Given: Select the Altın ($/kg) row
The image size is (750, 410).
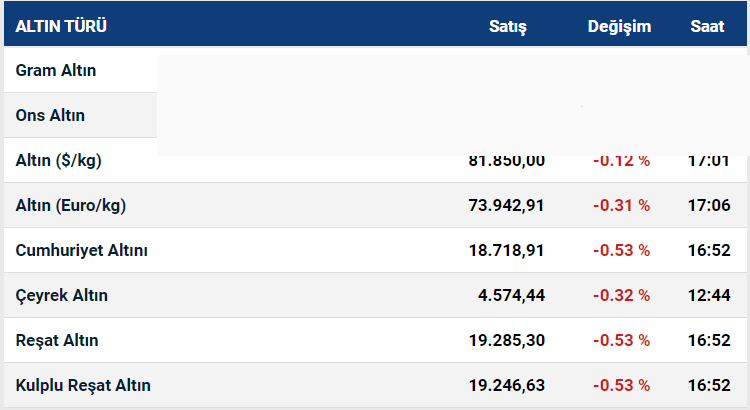Looking at the screenshot, I should pos(58,160).
